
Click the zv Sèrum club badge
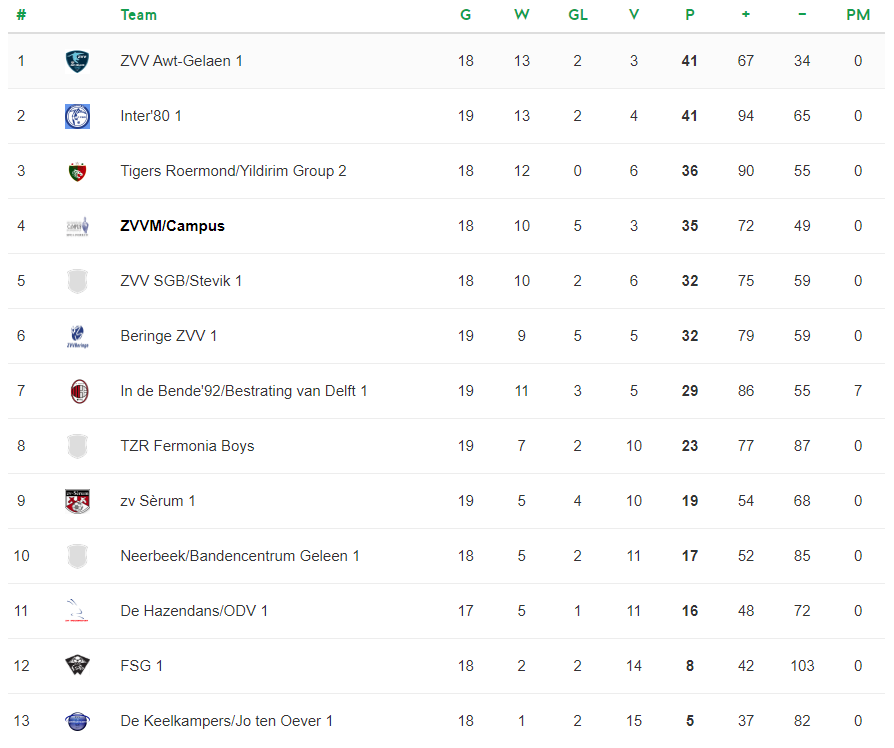pos(78,502)
